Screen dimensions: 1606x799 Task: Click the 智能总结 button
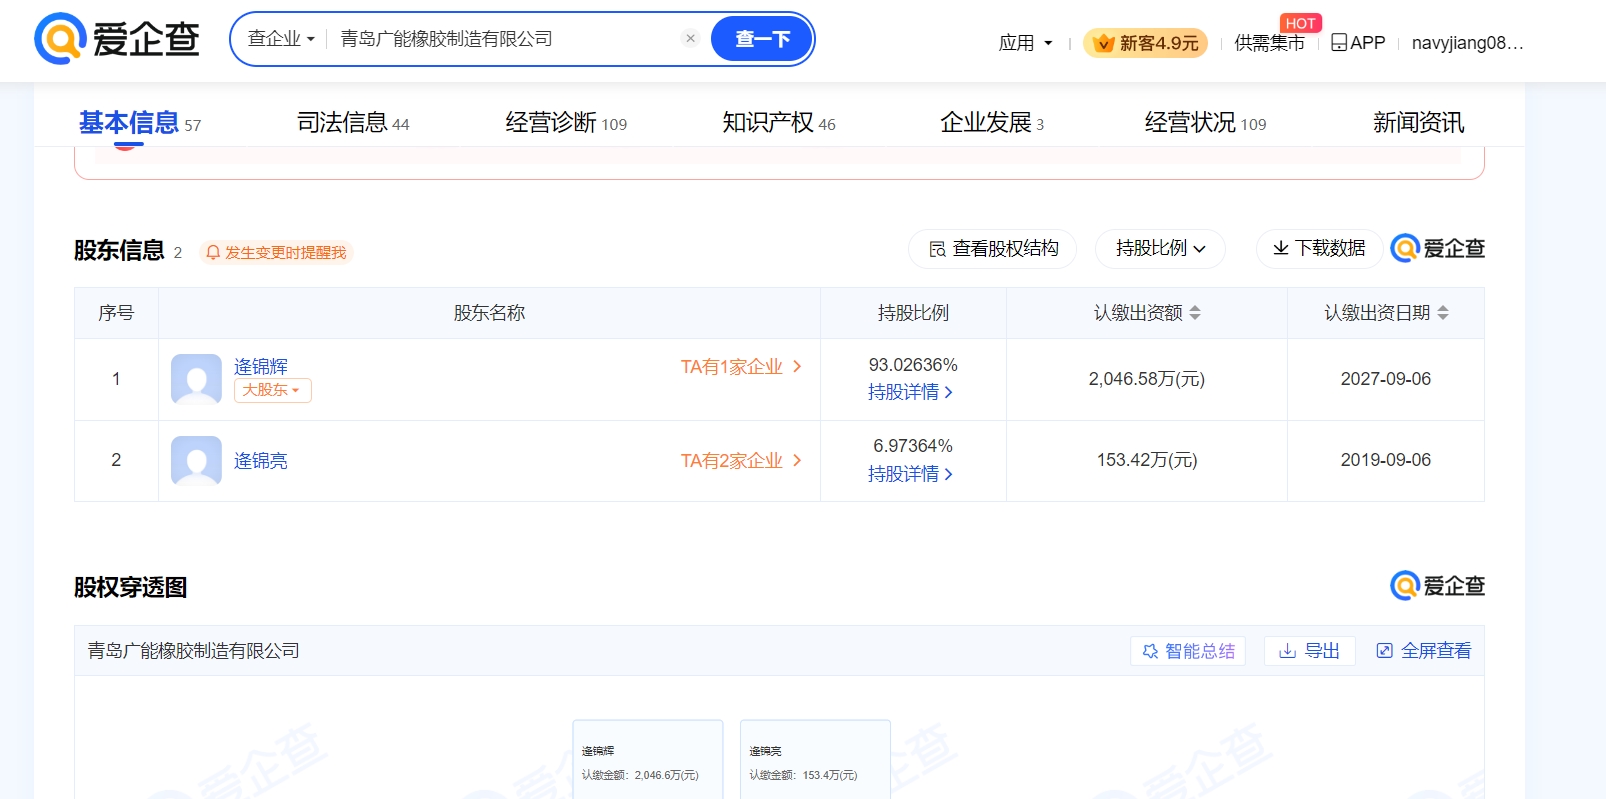[1188, 651]
